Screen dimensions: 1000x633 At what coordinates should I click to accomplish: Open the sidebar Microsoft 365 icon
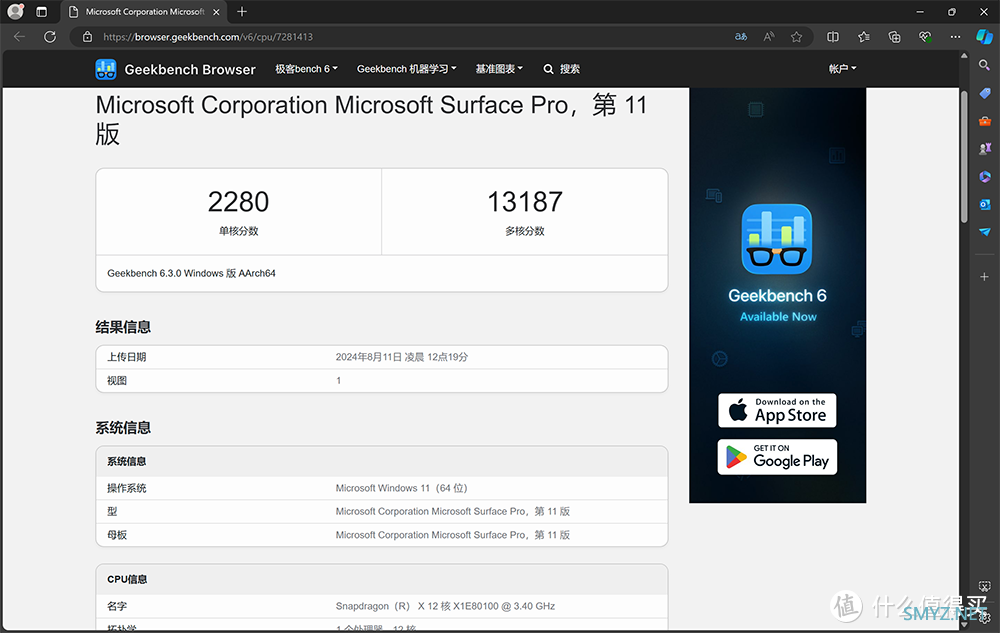985,177
